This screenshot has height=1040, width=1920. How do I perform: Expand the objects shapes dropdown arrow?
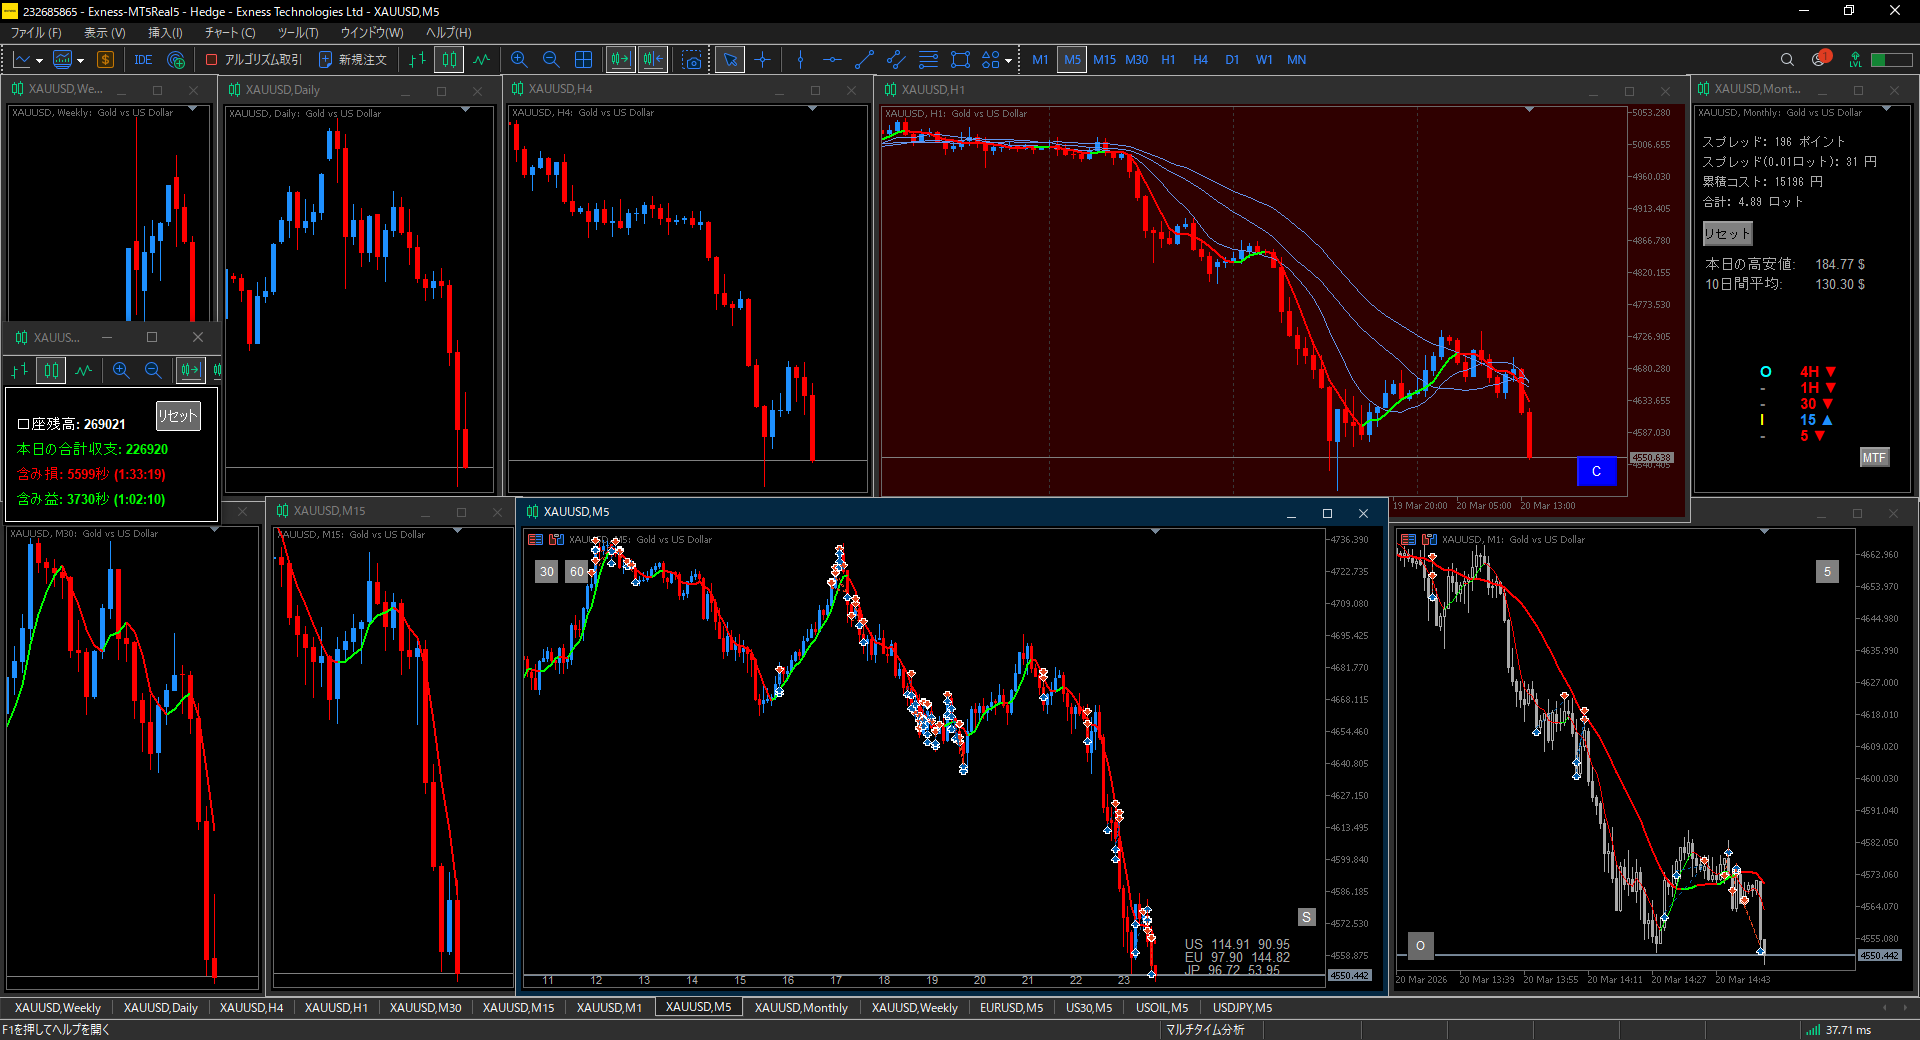click(x=1008, y=61)
